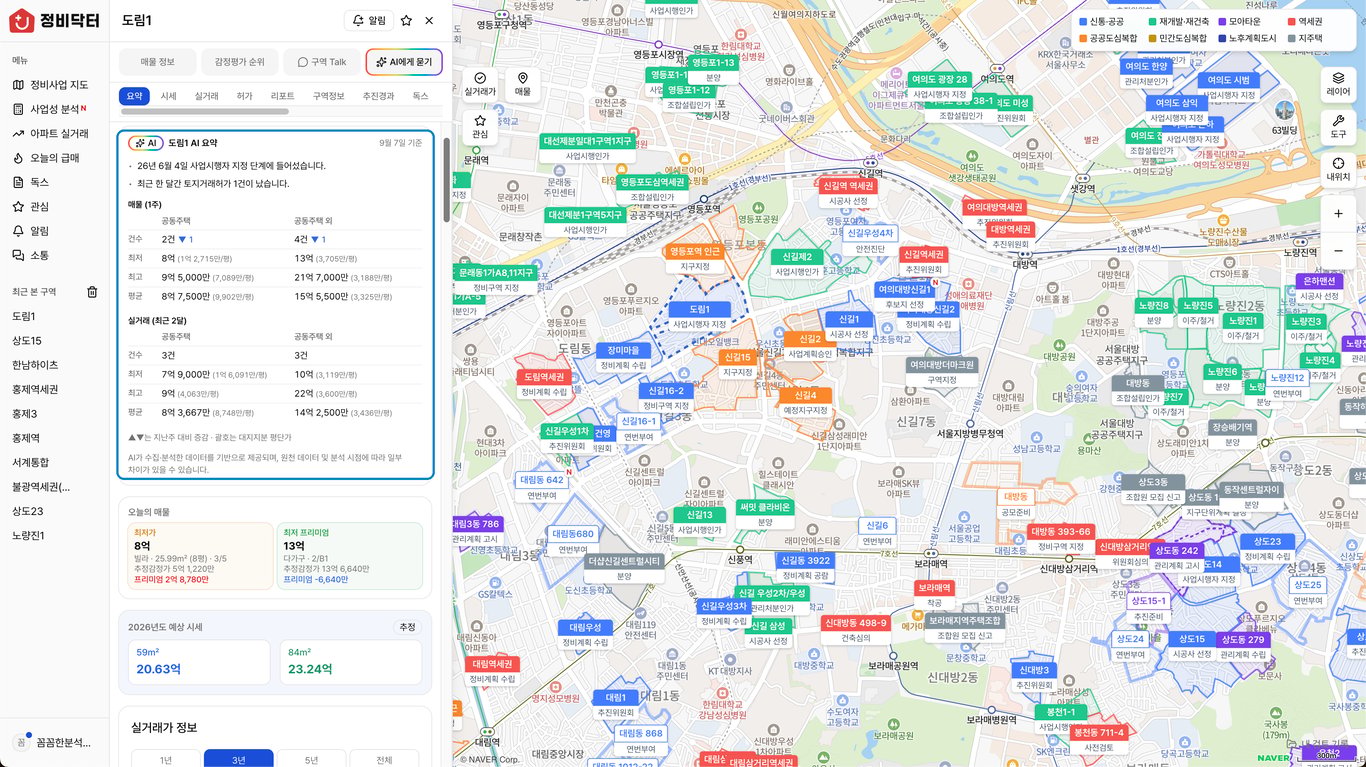Open the 도구 wrench tool button
Viewport: 1366px width, 767px height.
click(1338, 126)
